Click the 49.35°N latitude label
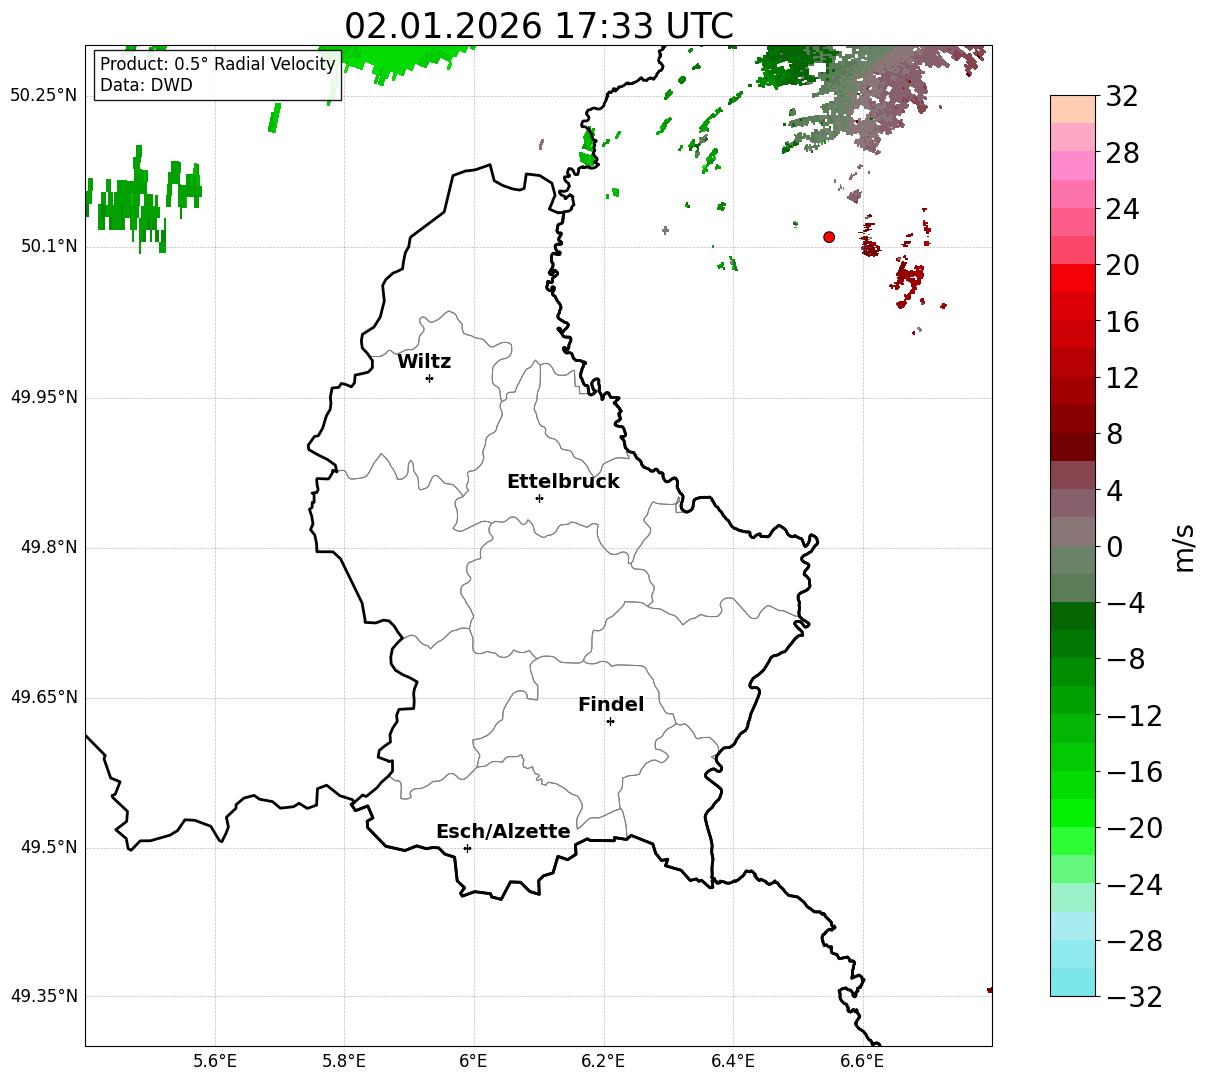The image size is (1207, 1081). (44, 996)
